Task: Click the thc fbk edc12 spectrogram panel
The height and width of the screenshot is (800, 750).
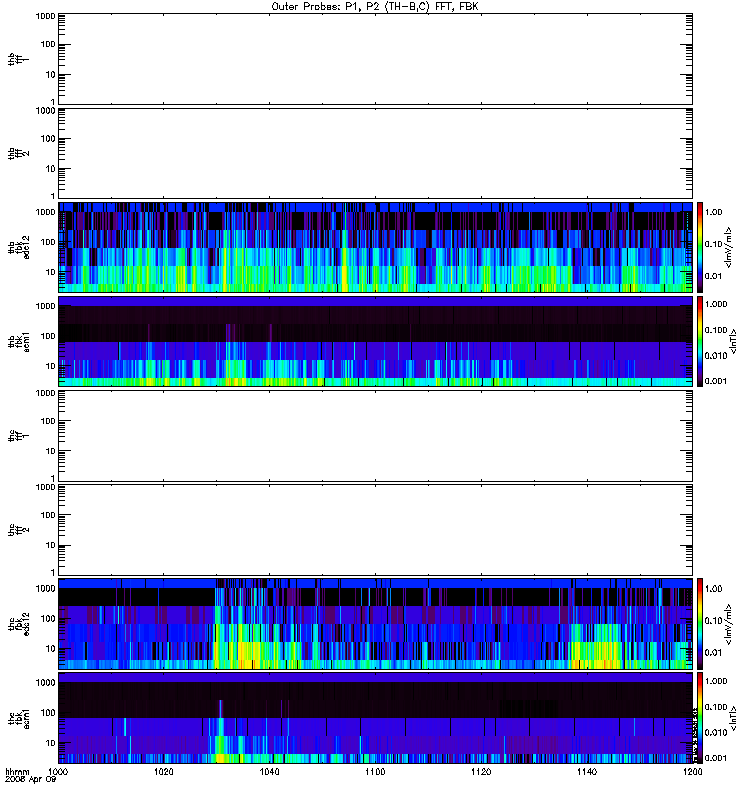Action: (x=376, y=623)
